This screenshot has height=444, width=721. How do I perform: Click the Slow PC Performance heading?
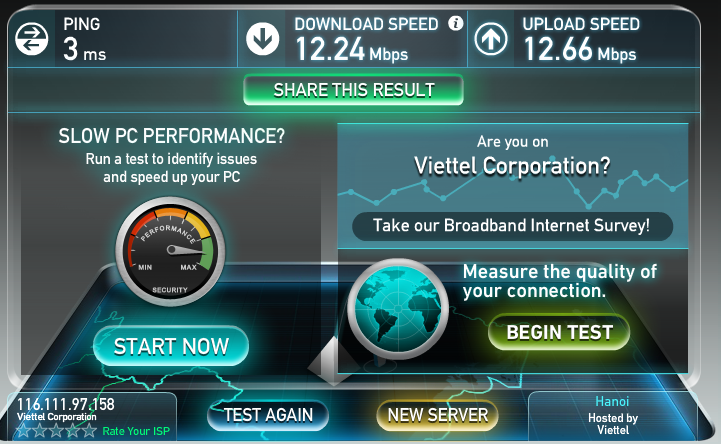172,136
